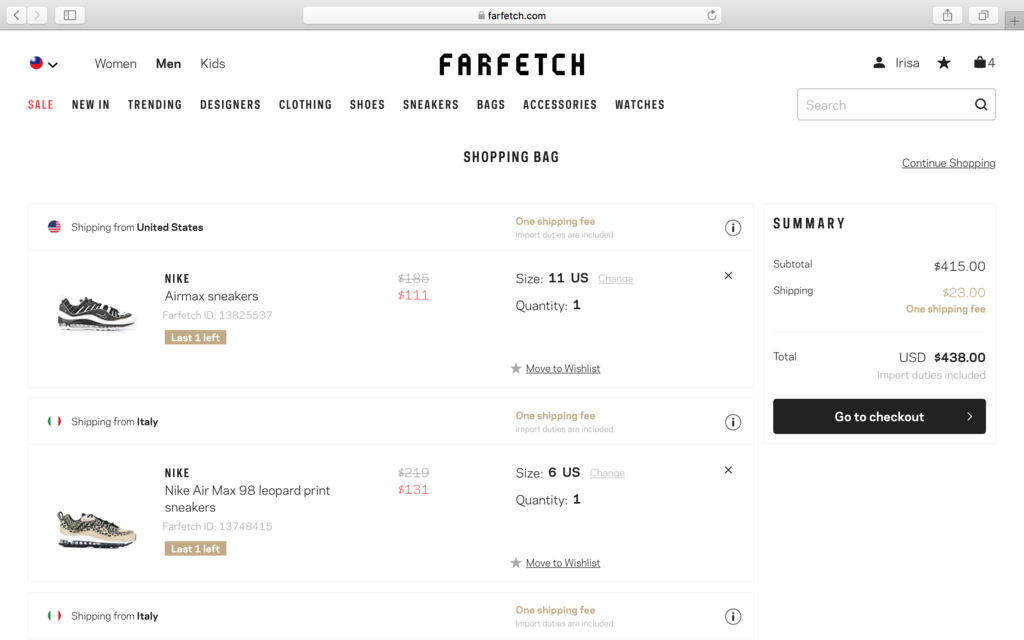Click the Safari share icon
The height and width of the screenshot is (640, 1024).
coord(947,15)
